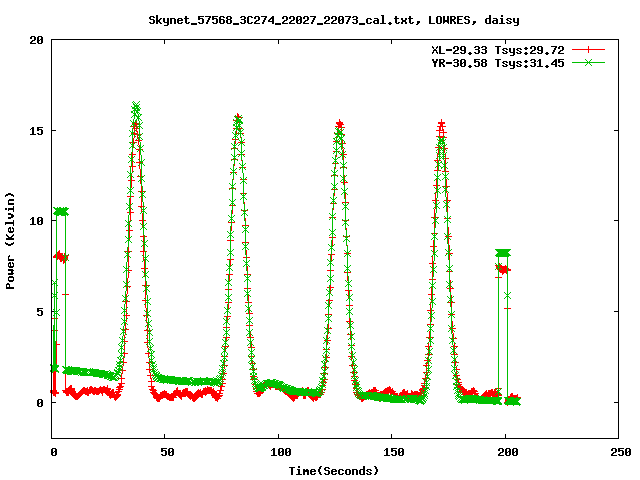Viewport: 640px width, 480px height.
Task: Click the red legend line sample
Action: 588,50
